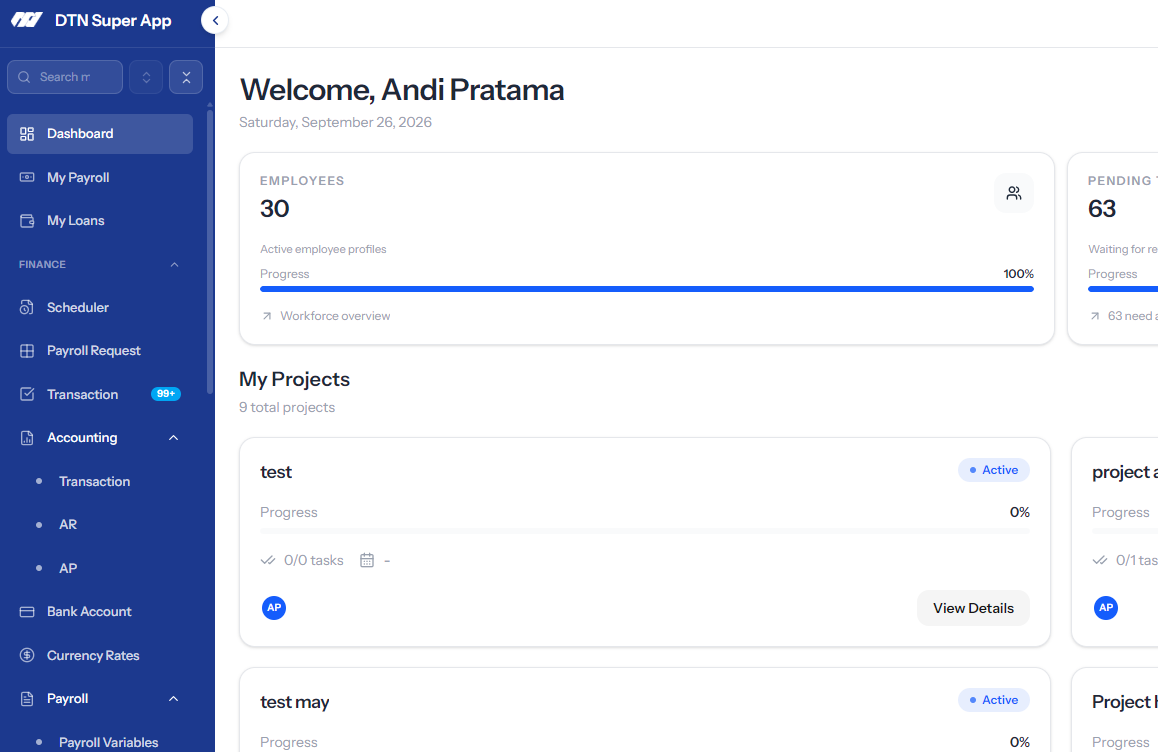This screenshot has height=752, width=1158.
Task: Click the test may project title
Action: click(295, 702)
